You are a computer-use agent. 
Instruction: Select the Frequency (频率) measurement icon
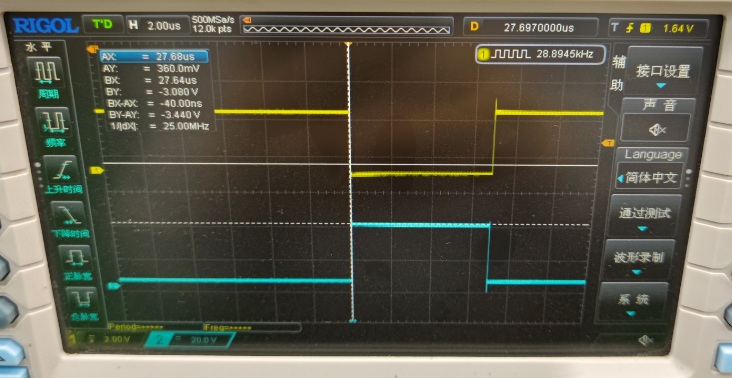click(55, 127)
